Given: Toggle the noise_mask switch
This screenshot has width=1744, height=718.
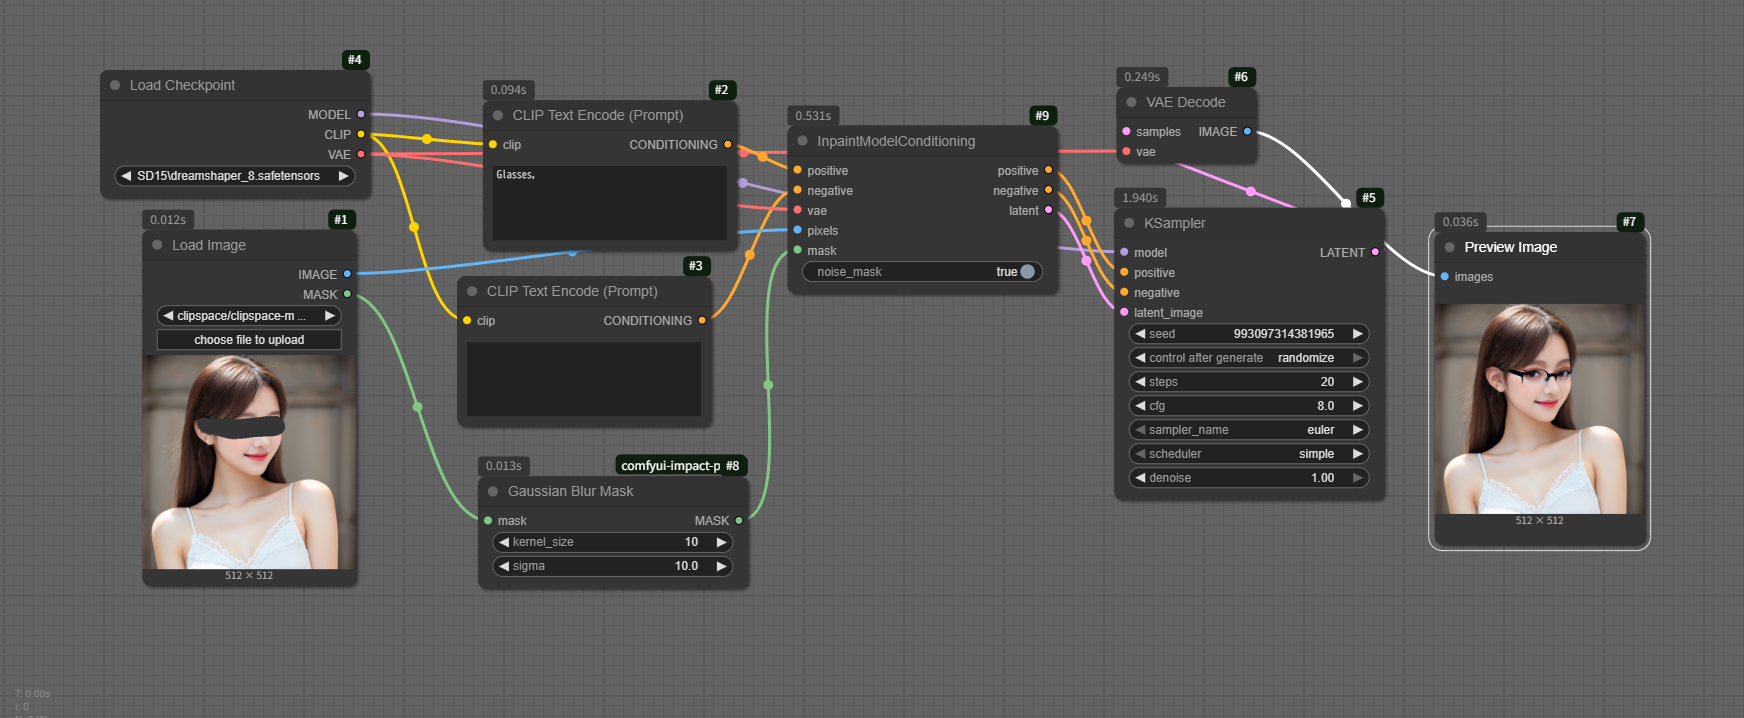Looking at the screenshot, I should point(1026,272).
